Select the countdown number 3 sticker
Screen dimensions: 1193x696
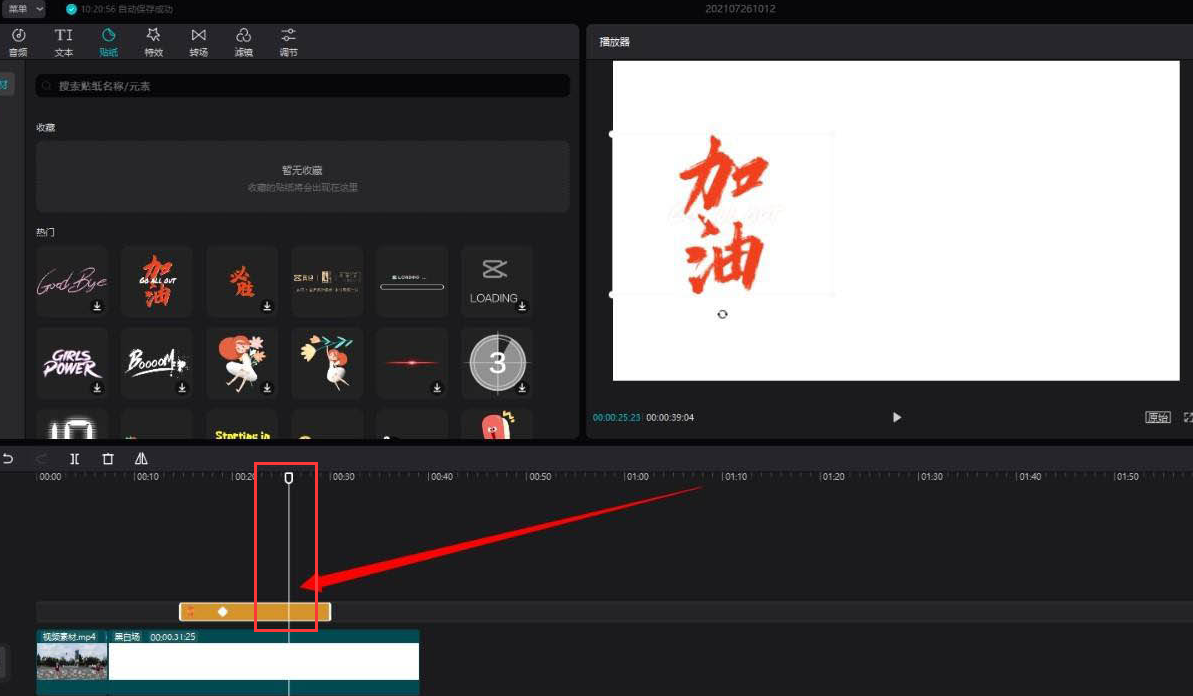tap(497, 363)
